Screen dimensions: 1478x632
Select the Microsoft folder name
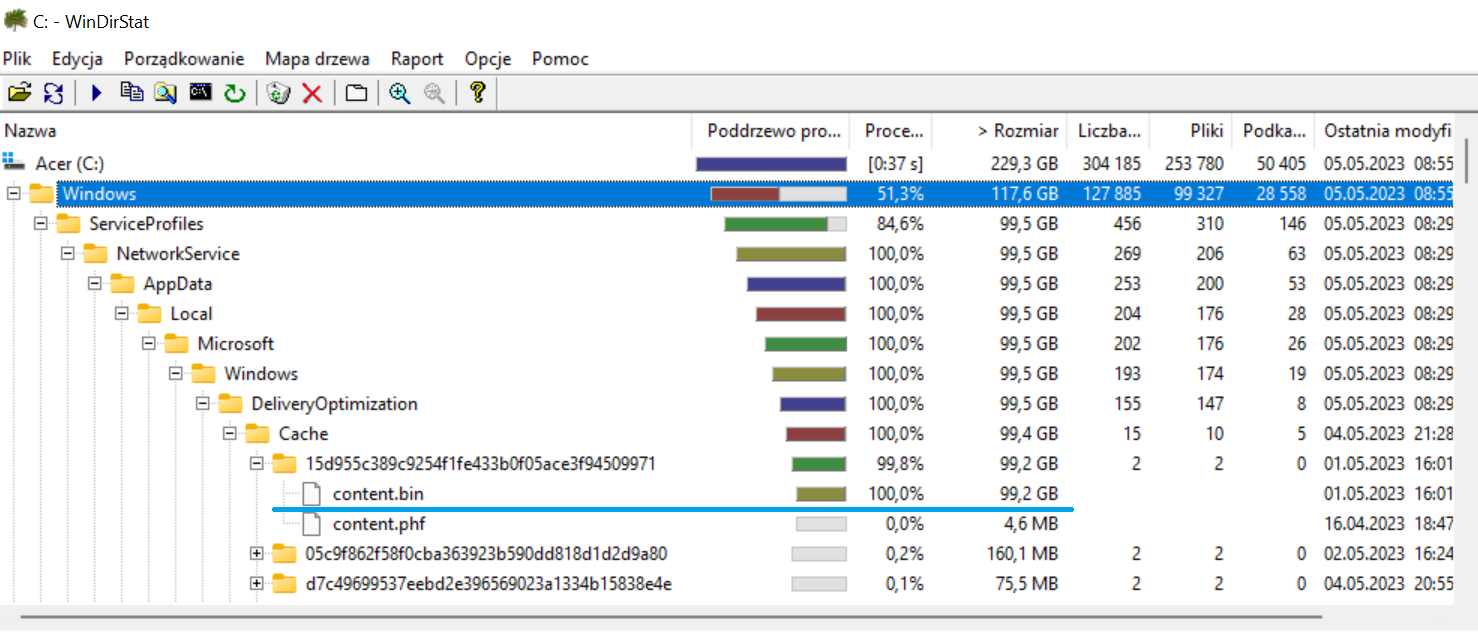click(x=235, y=343)
